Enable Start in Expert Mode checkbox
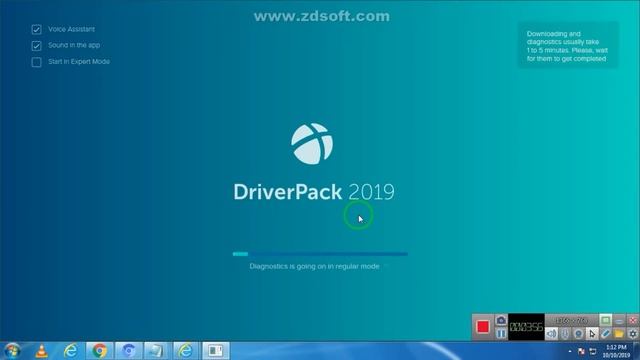Viewport: 640px width, 360px height. 36,62
